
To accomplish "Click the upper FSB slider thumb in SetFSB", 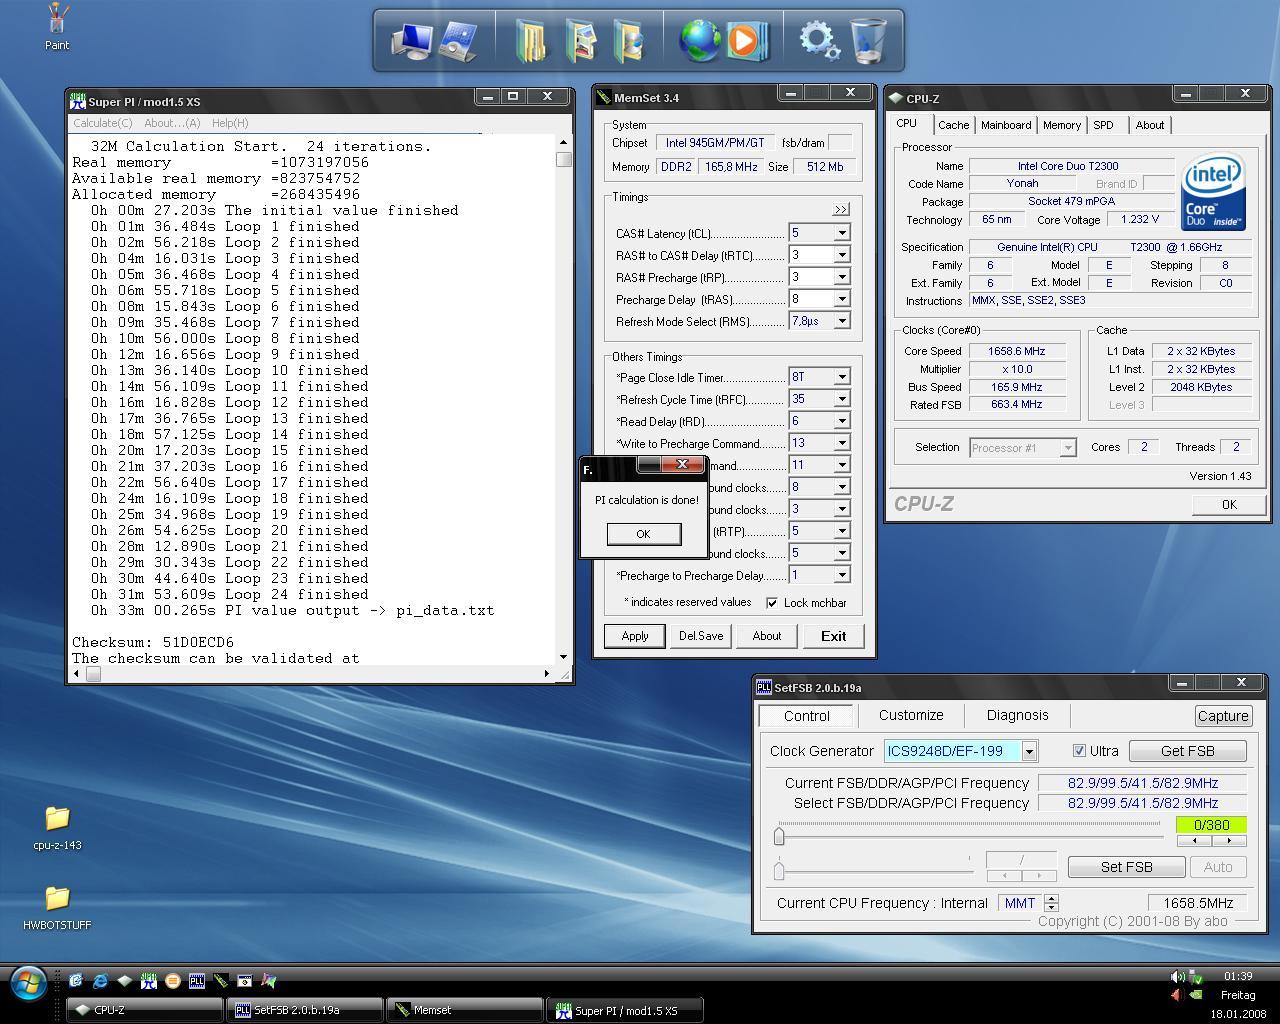I will [779, 836].
